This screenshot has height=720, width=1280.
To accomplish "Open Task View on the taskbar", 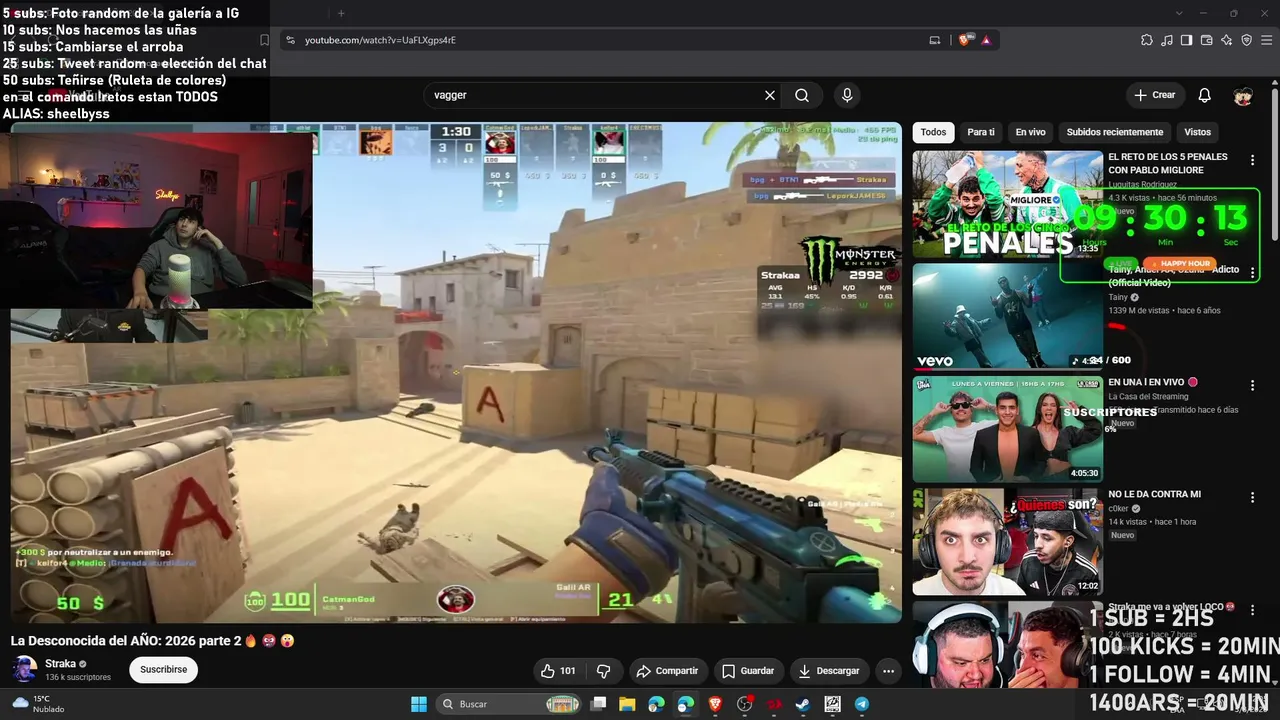I will pyautogui.click(x=598, y=704).
